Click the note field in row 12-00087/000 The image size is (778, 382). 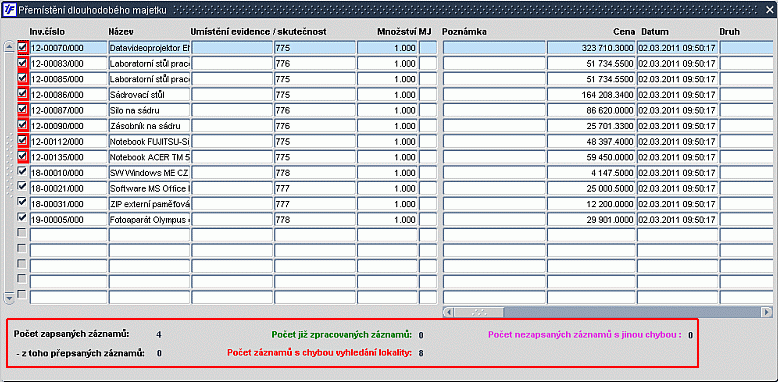(494, 110)
